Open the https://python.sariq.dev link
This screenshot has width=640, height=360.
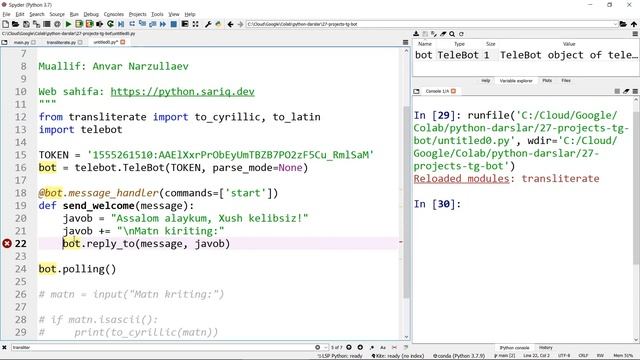[x=182, y=91]
